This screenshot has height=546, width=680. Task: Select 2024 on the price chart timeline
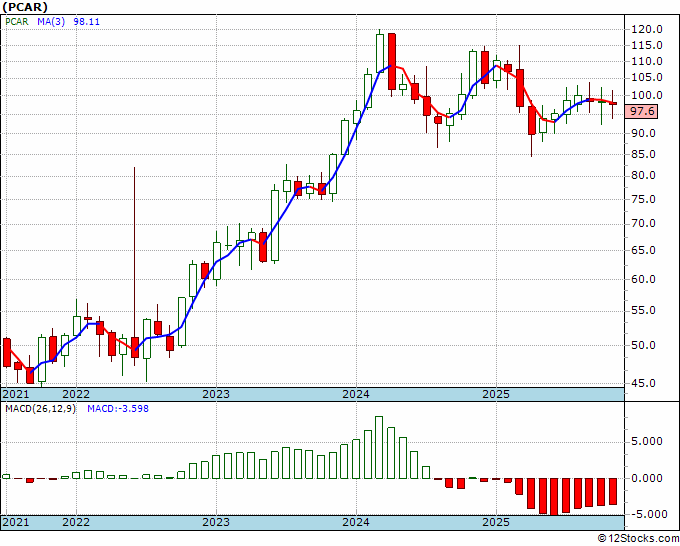click(x=356, y=394)
